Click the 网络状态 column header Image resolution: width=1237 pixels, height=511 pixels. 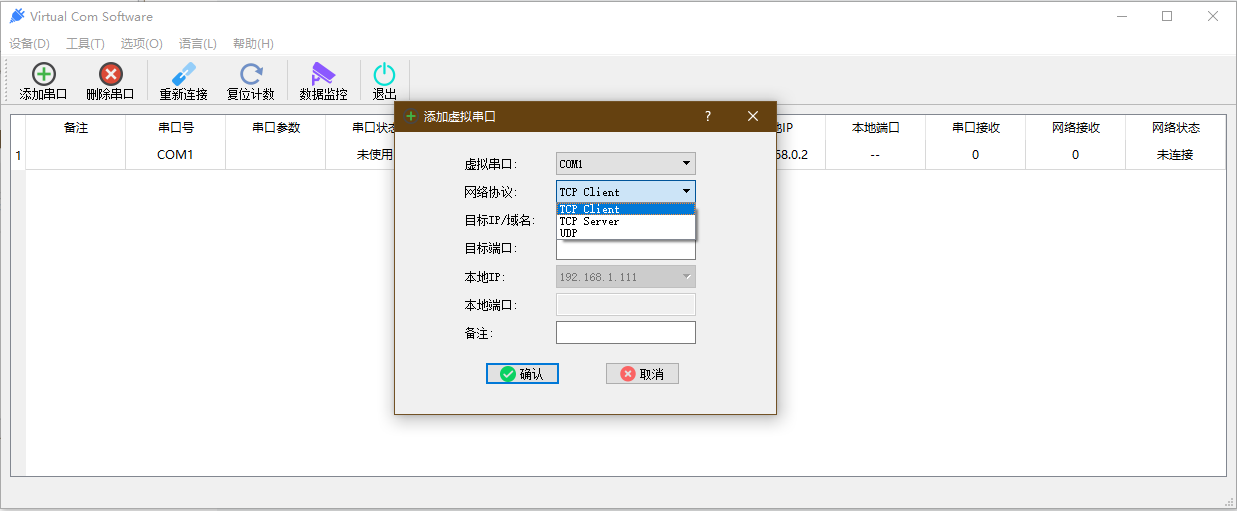(x=1176, y=128)
